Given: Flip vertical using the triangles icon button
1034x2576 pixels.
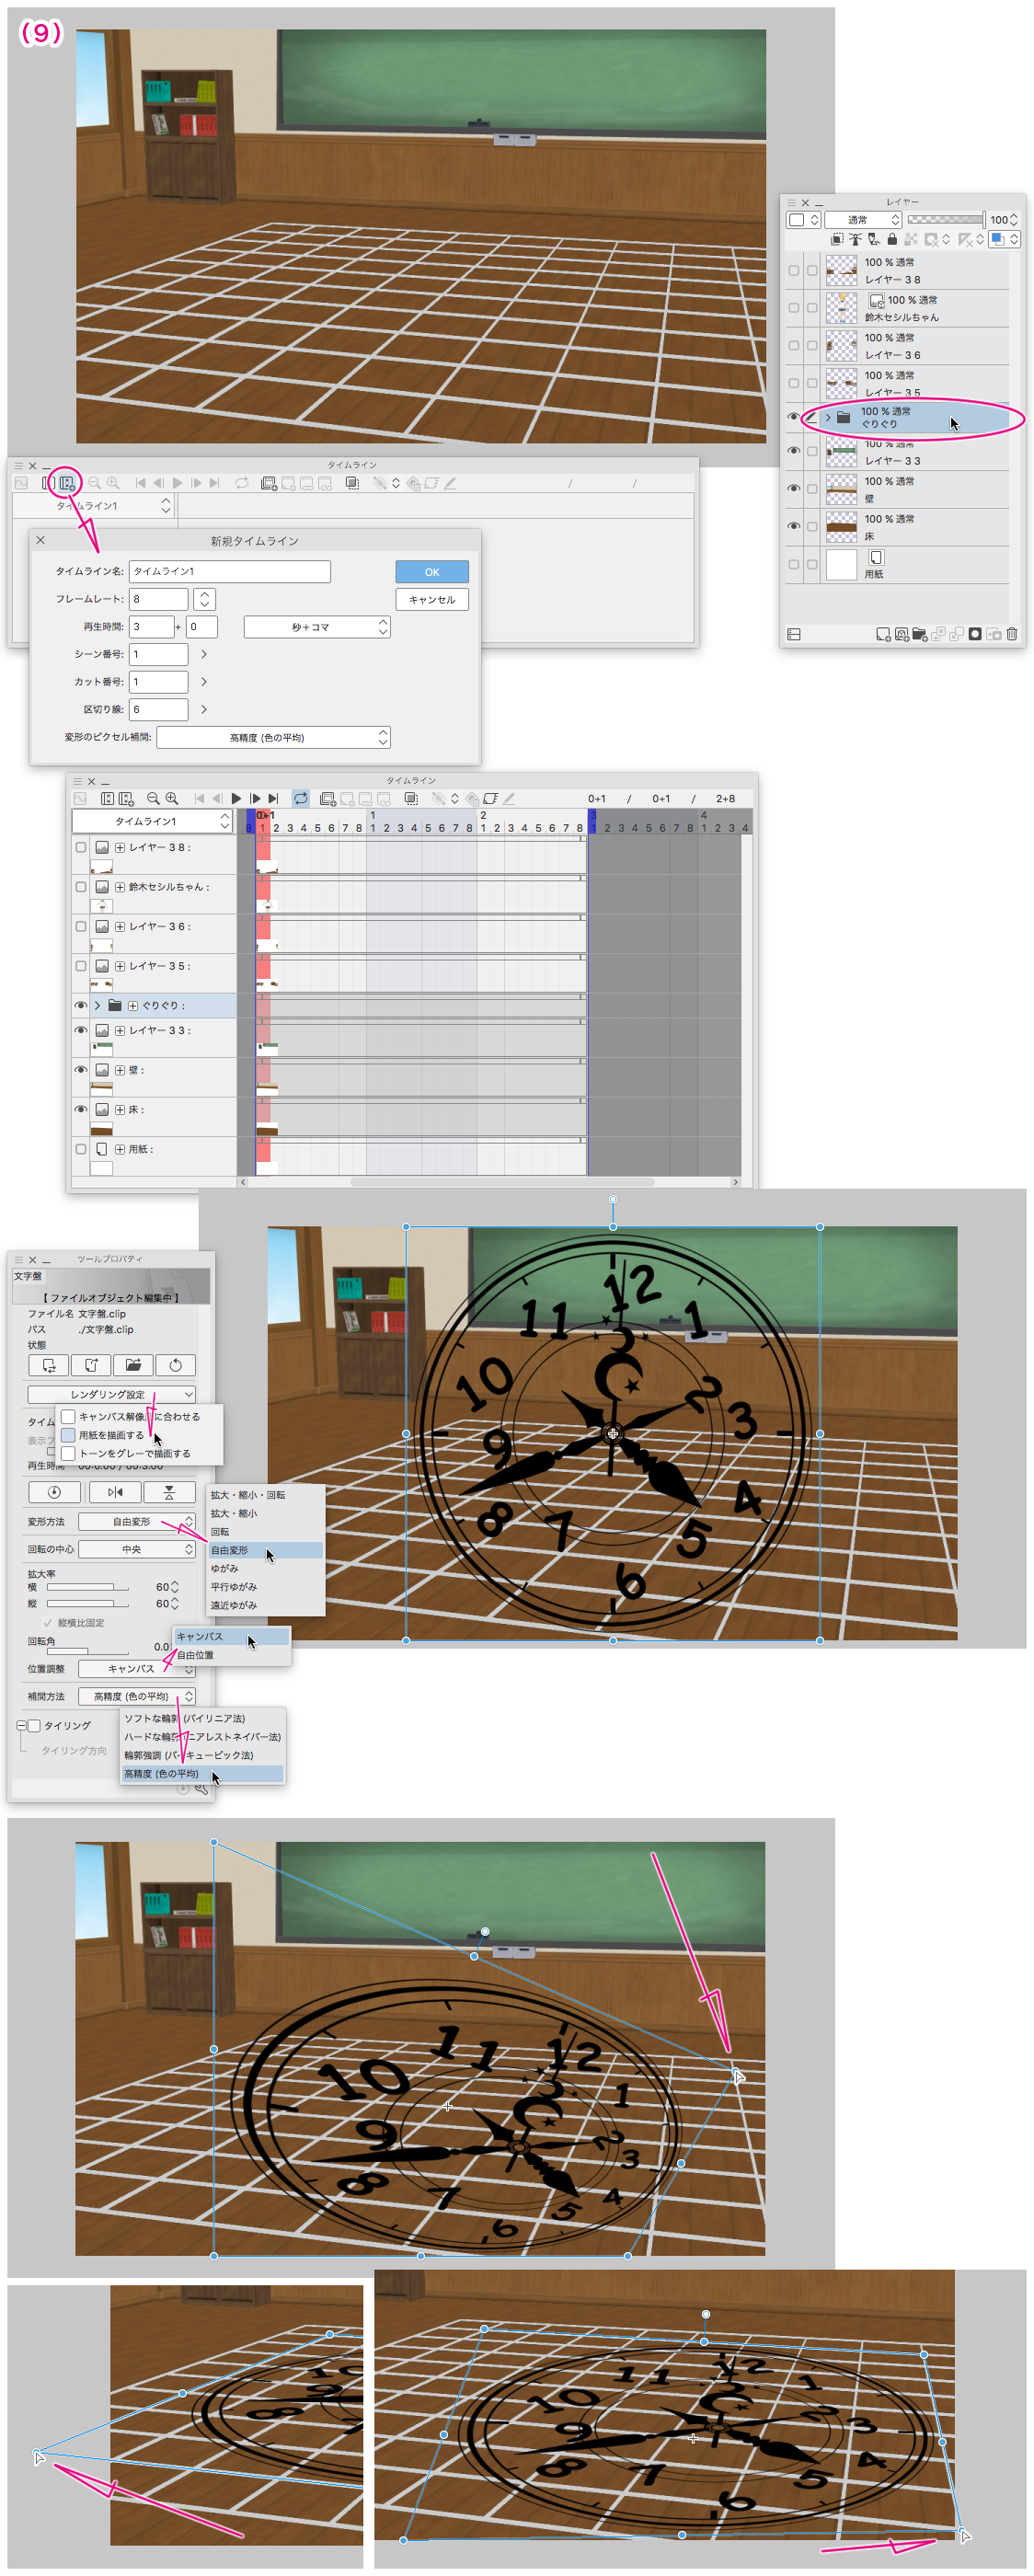Looking at the screenshot, I should [x=169, y=1492].
